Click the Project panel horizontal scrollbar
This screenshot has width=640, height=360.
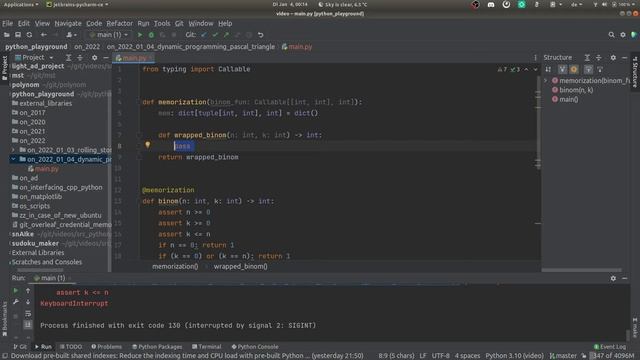(x=40, y=270)
